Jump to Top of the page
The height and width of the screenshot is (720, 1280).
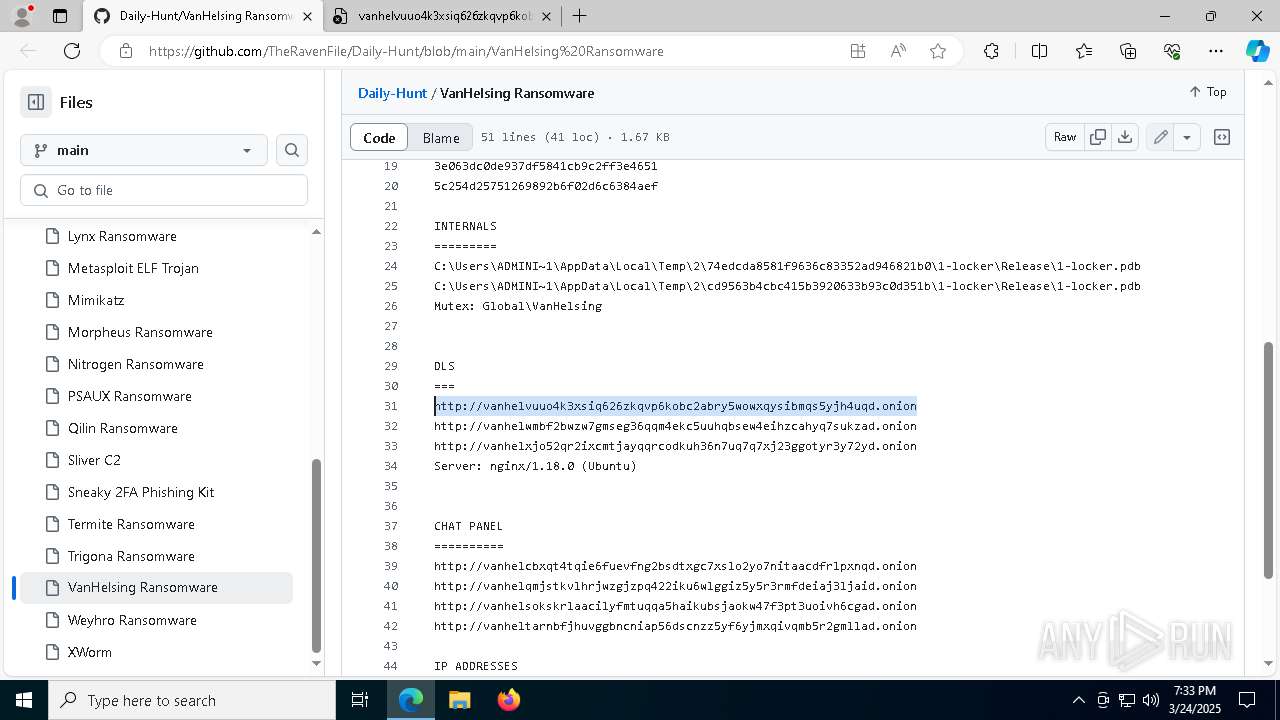click(x=1208, y=92)
